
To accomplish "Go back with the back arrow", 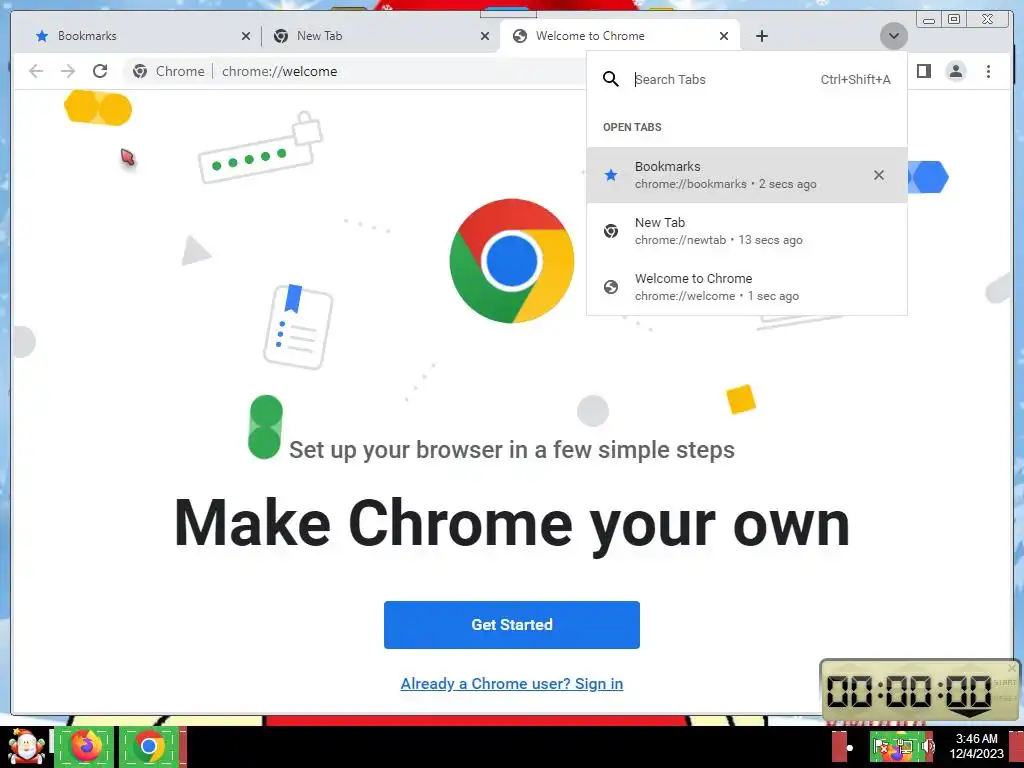I will [36, 71].
